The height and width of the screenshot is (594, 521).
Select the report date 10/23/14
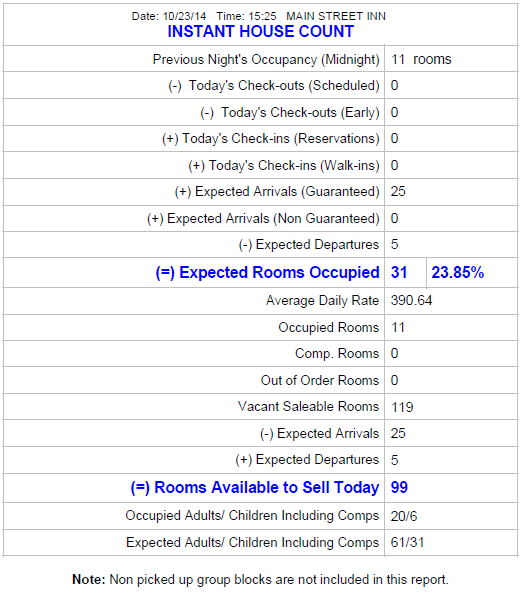point(185,16)
